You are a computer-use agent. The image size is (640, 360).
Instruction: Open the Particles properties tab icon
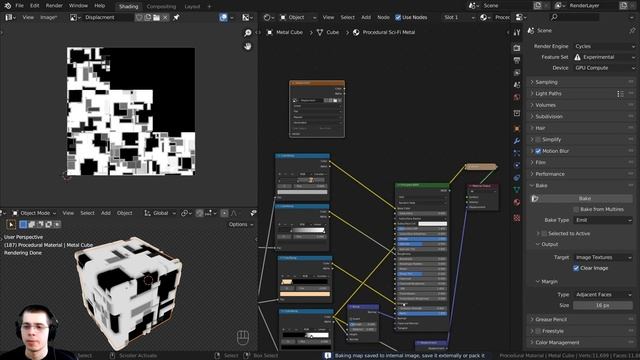(517, 153)
